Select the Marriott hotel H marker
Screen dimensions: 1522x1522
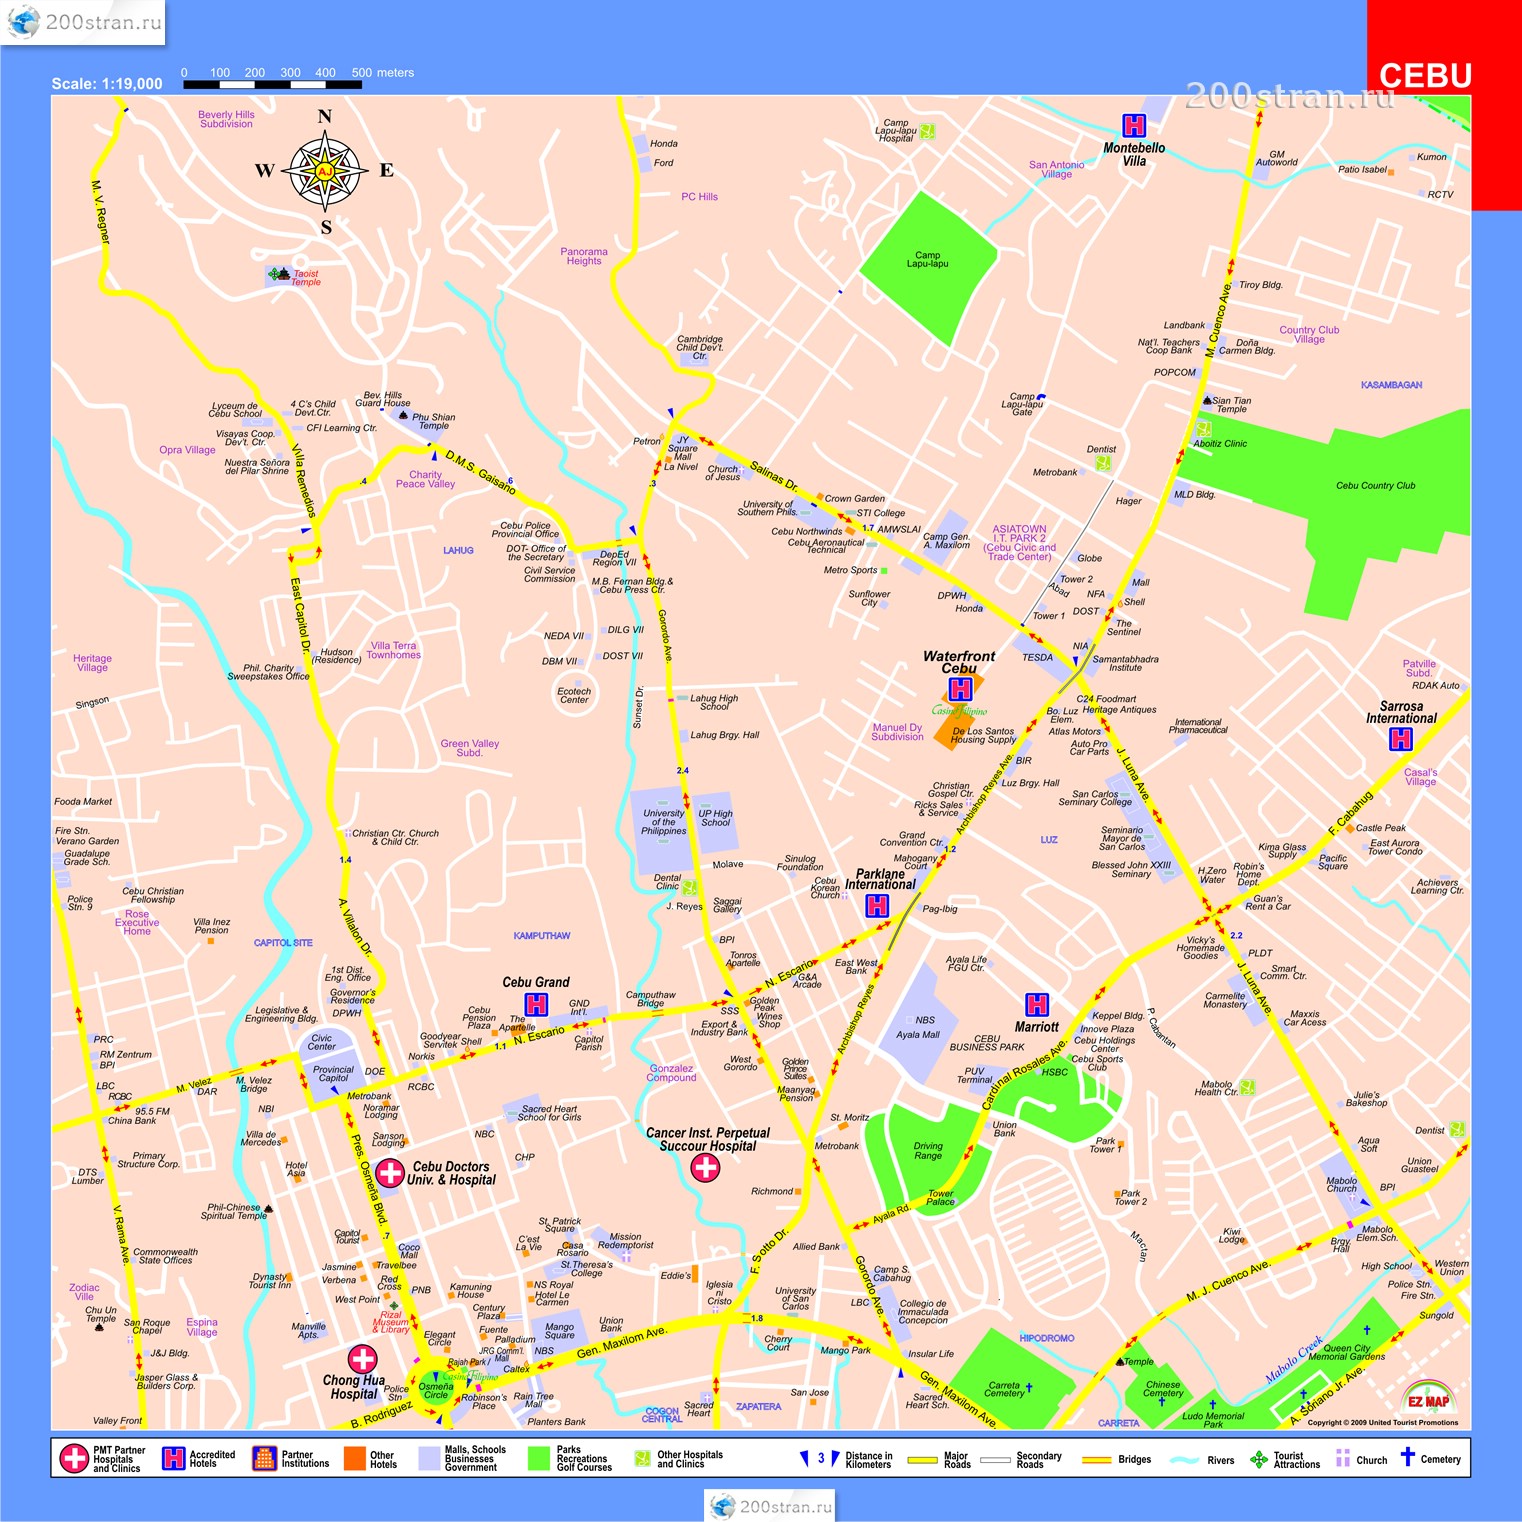point(1037,1004)
